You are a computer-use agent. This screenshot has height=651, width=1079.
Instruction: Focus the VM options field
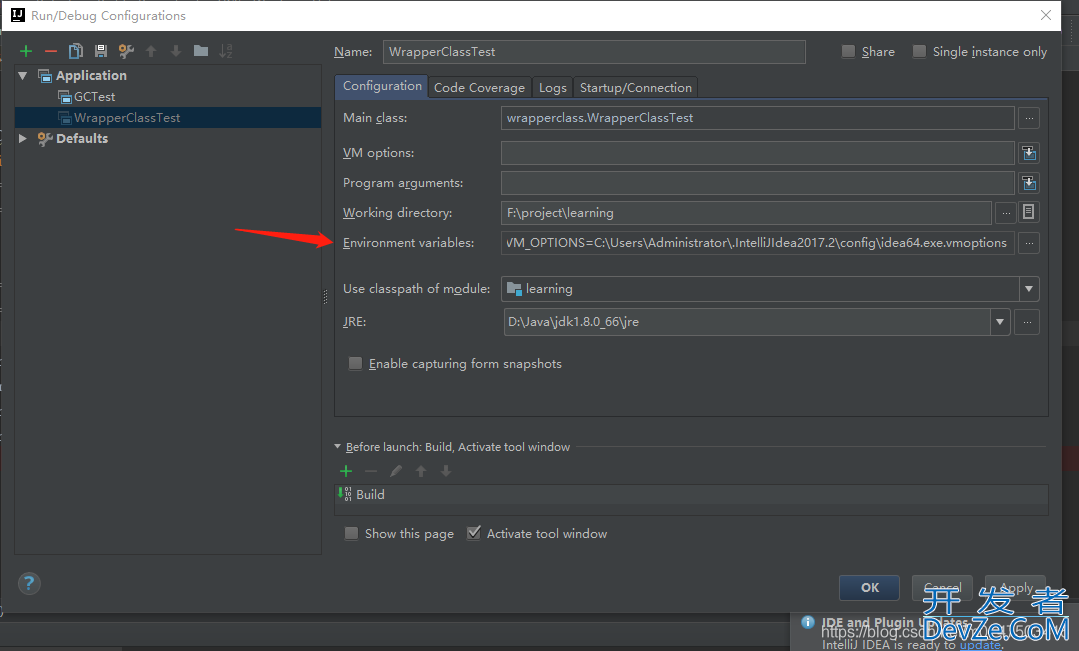[x=758, y=153]
